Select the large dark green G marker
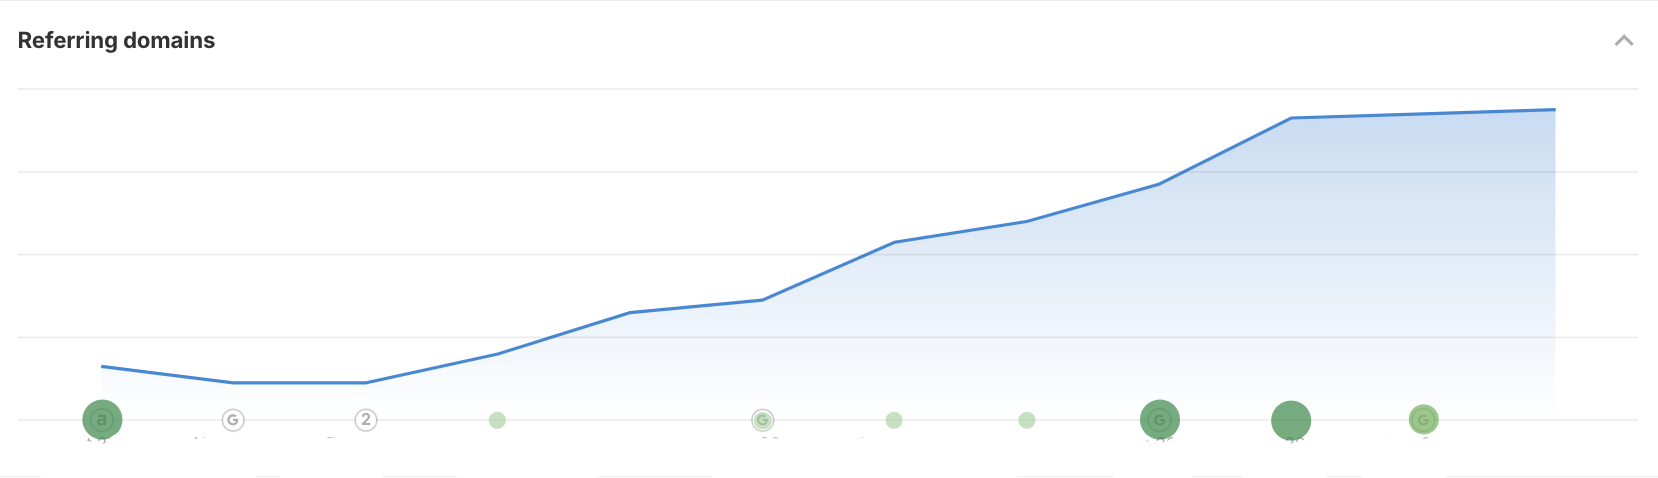Screen dimensions: 1658x478 pyautogui.click(x=1160, y=420)
